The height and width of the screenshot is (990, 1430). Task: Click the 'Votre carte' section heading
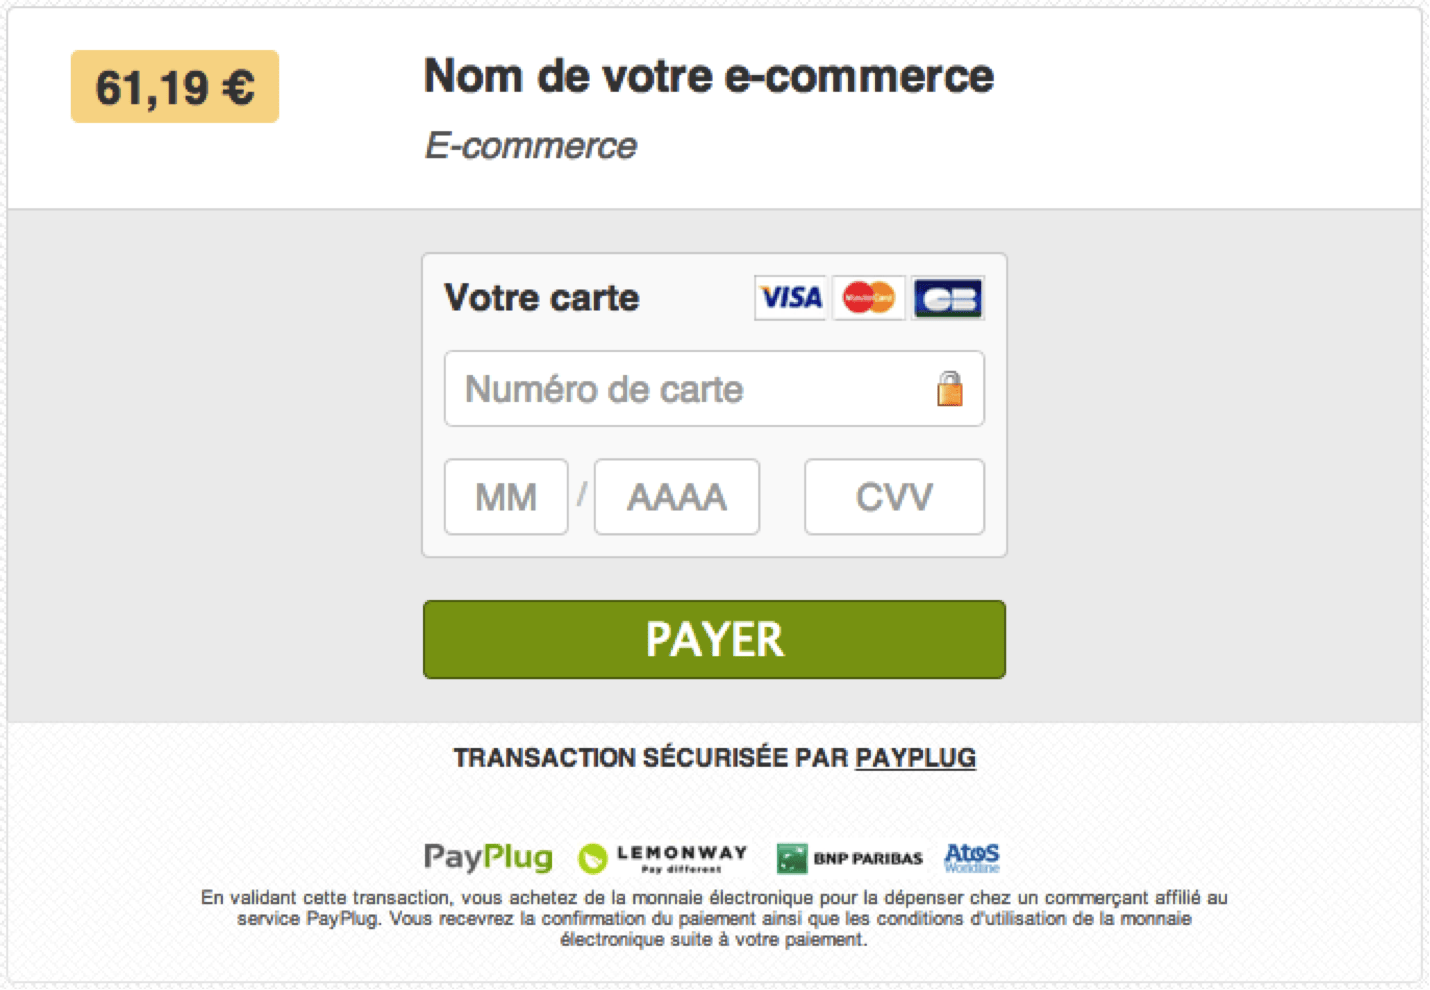(541, 297)
